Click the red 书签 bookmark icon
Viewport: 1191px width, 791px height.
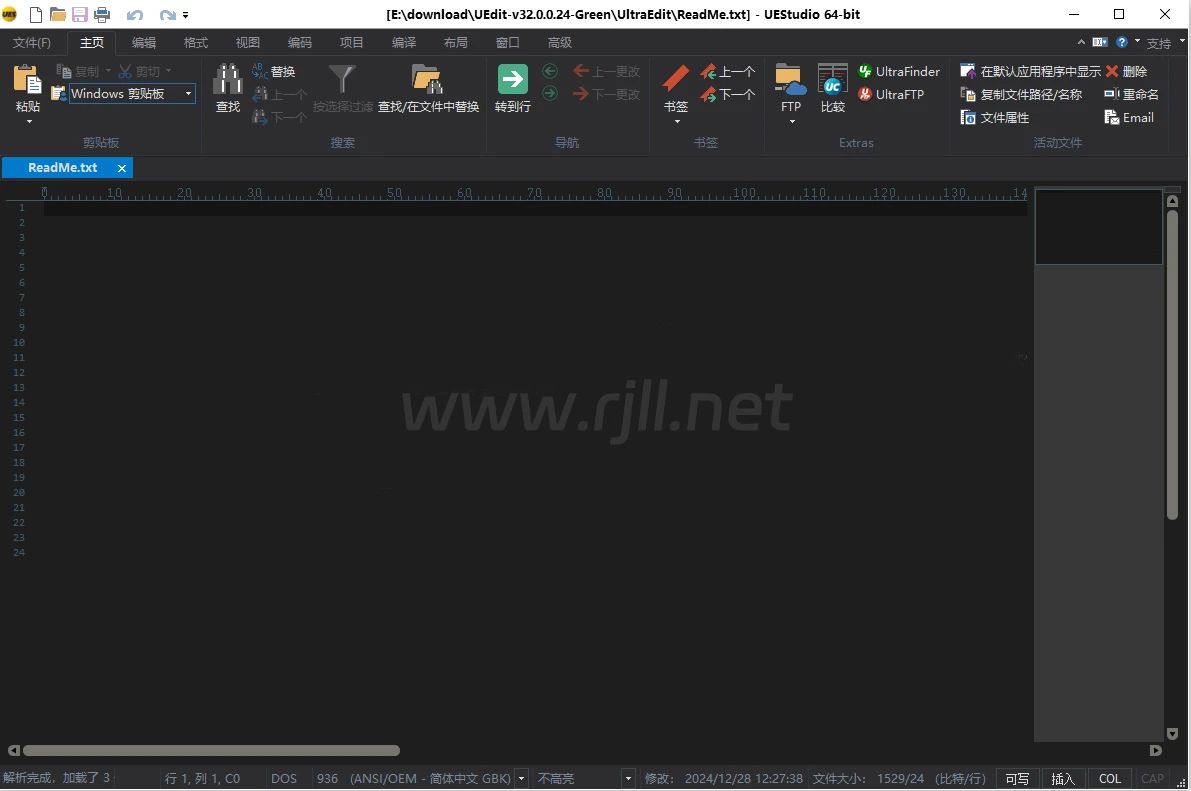point(676,80)
